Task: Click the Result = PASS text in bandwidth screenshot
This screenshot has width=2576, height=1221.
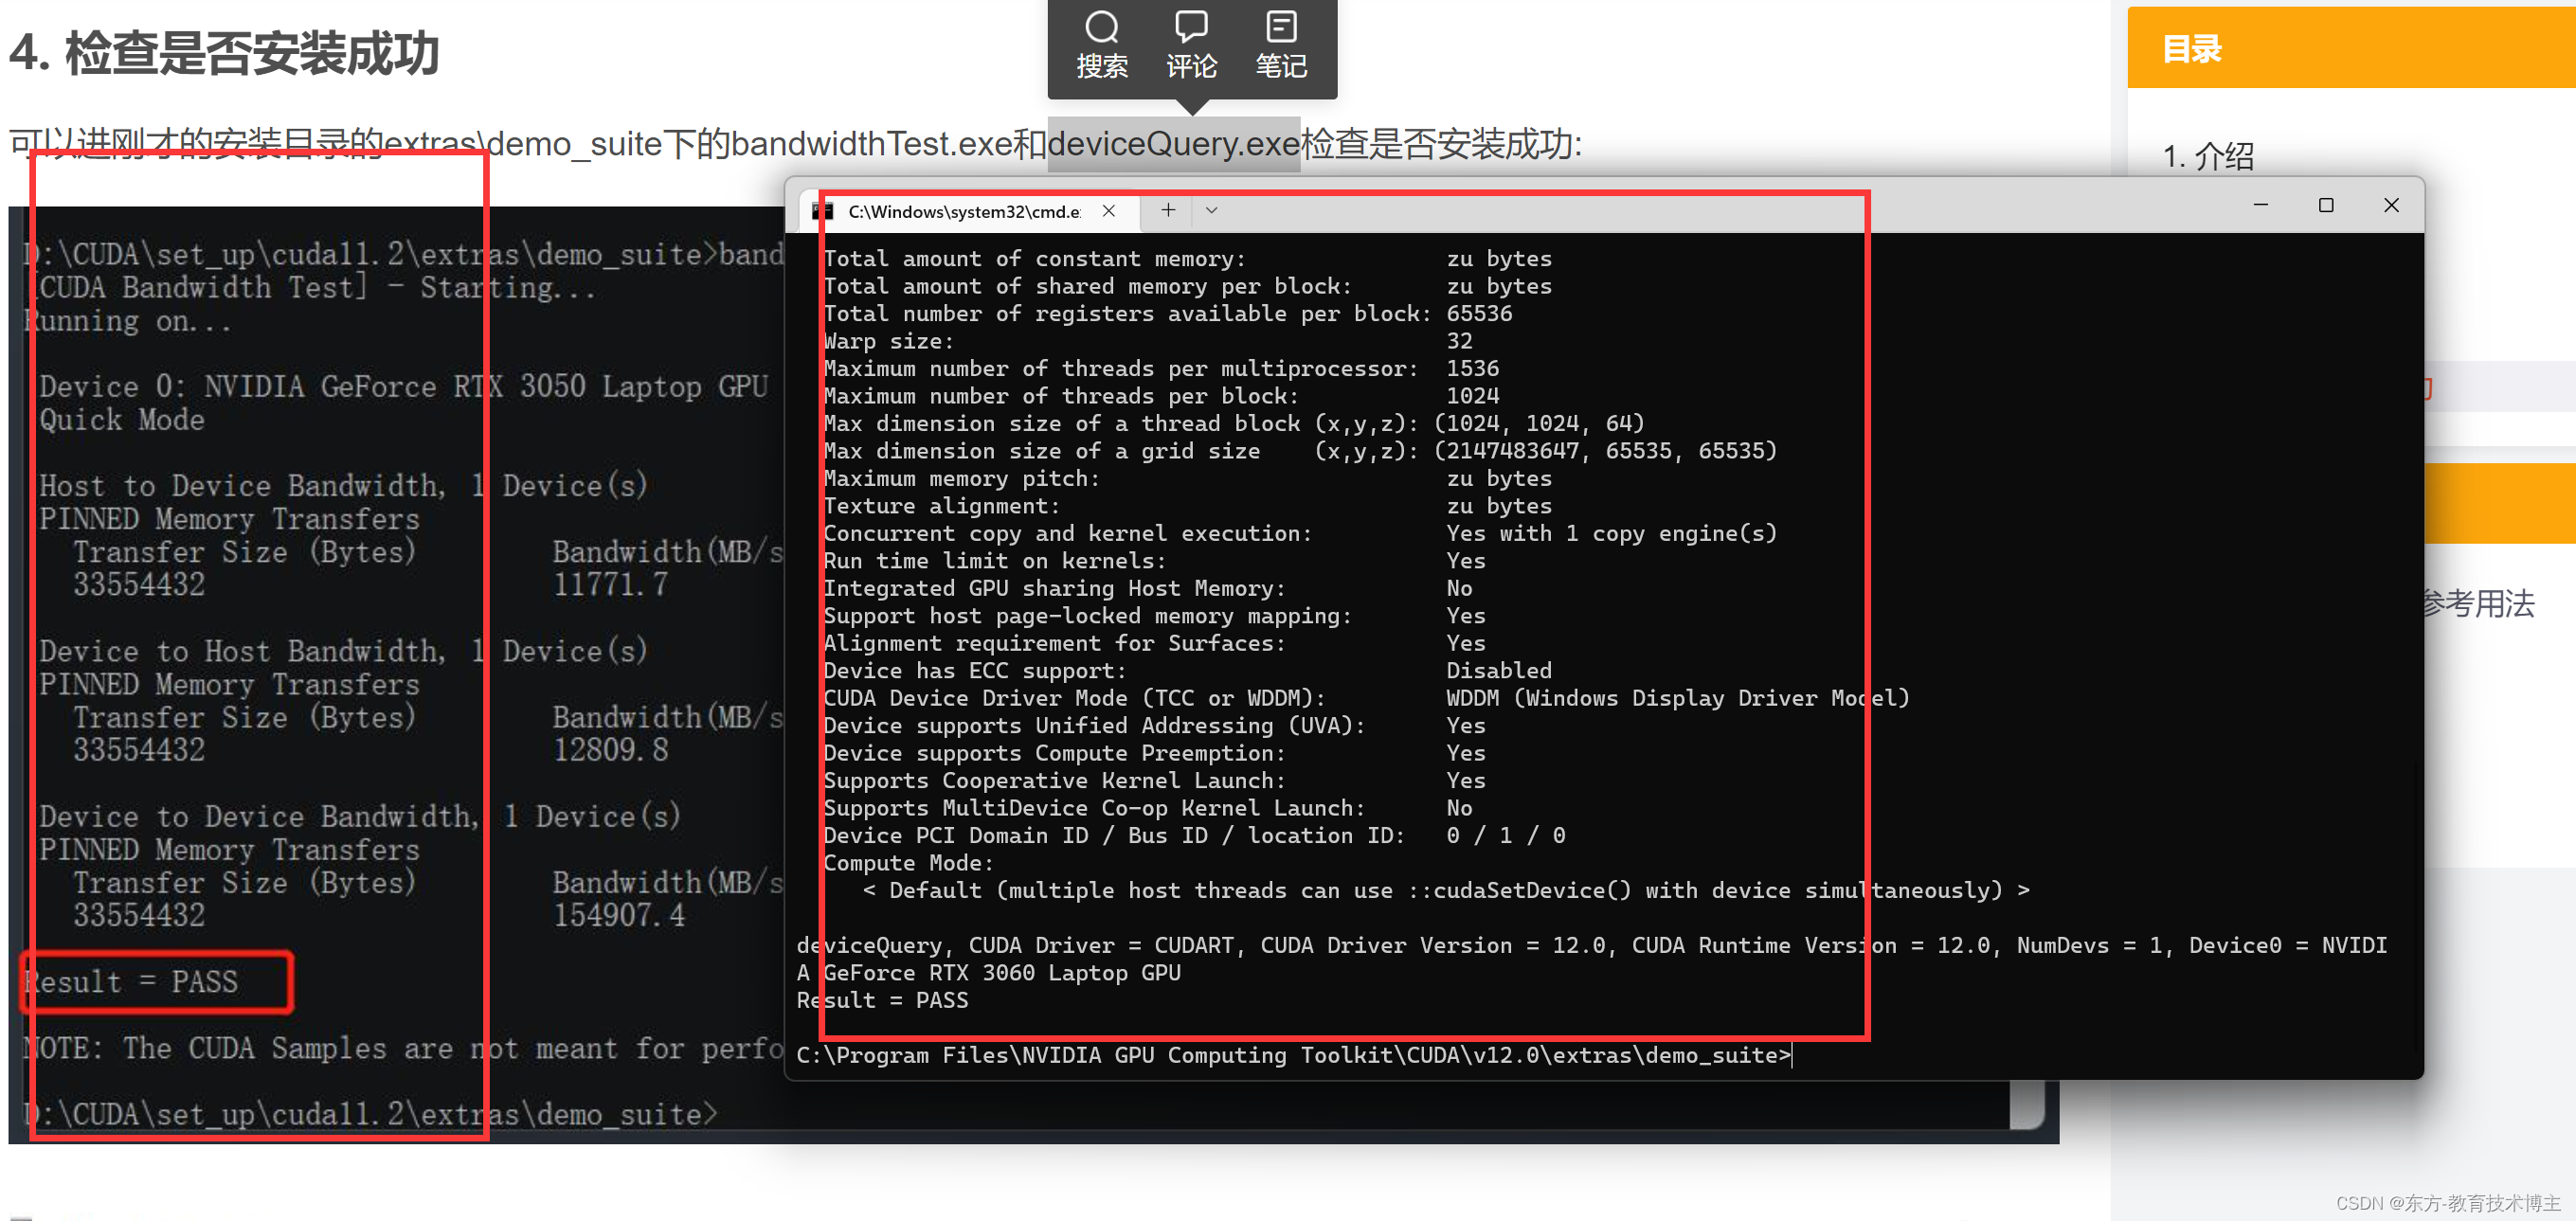Action: pos(131,981)
